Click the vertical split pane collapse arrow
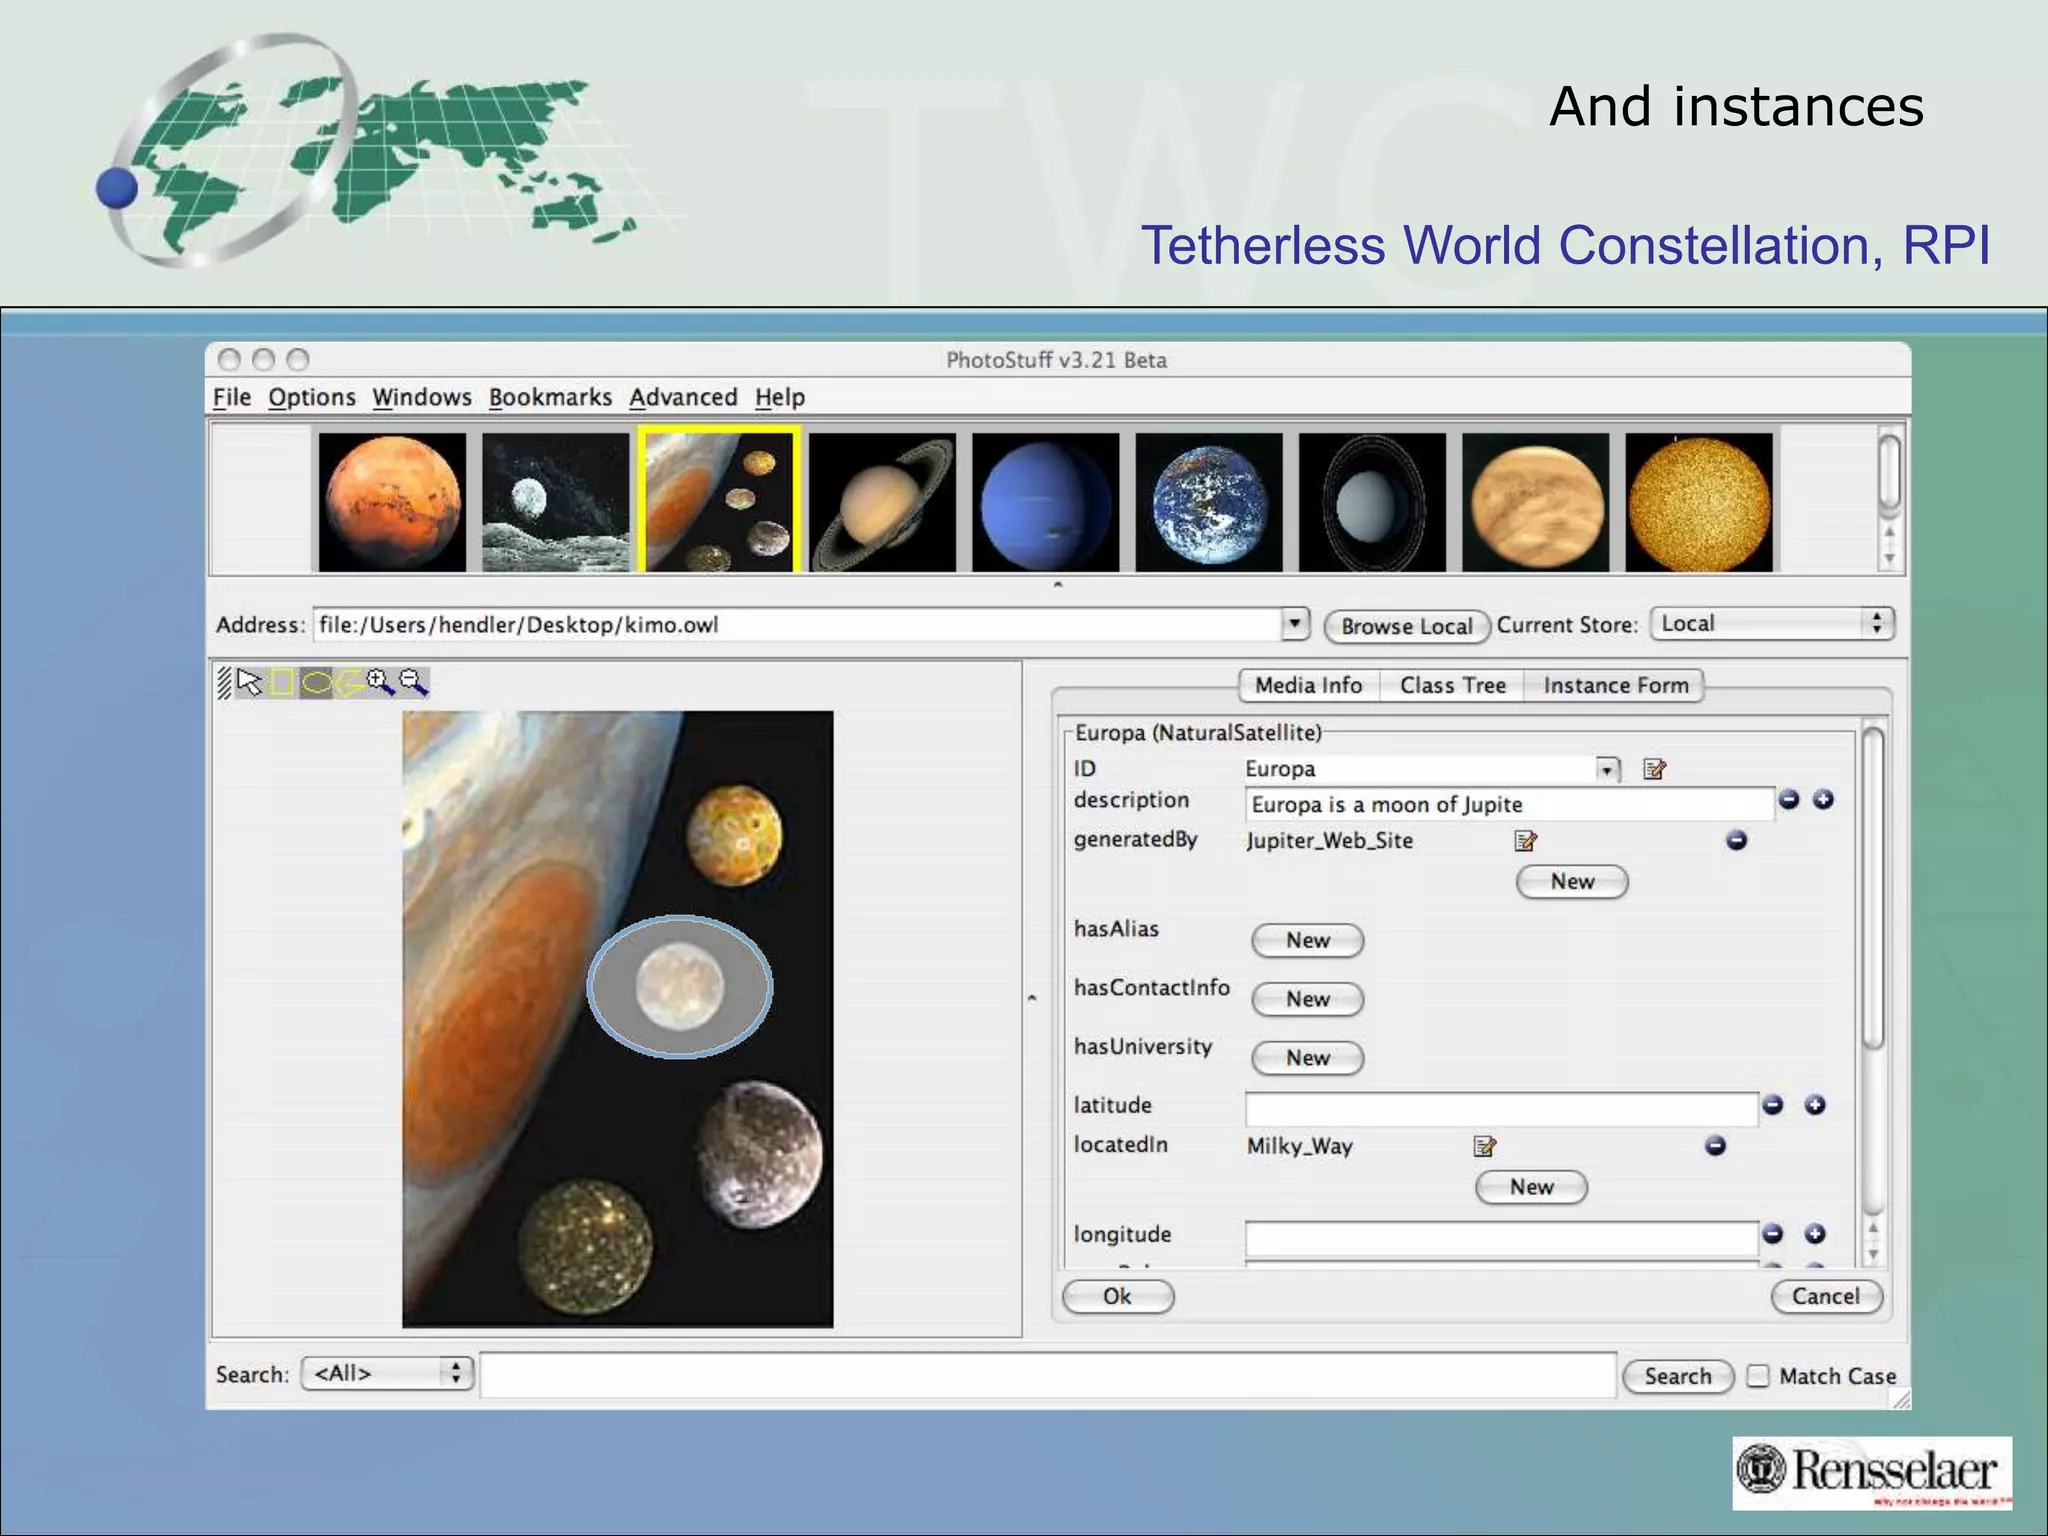 tap(1032, 998)
